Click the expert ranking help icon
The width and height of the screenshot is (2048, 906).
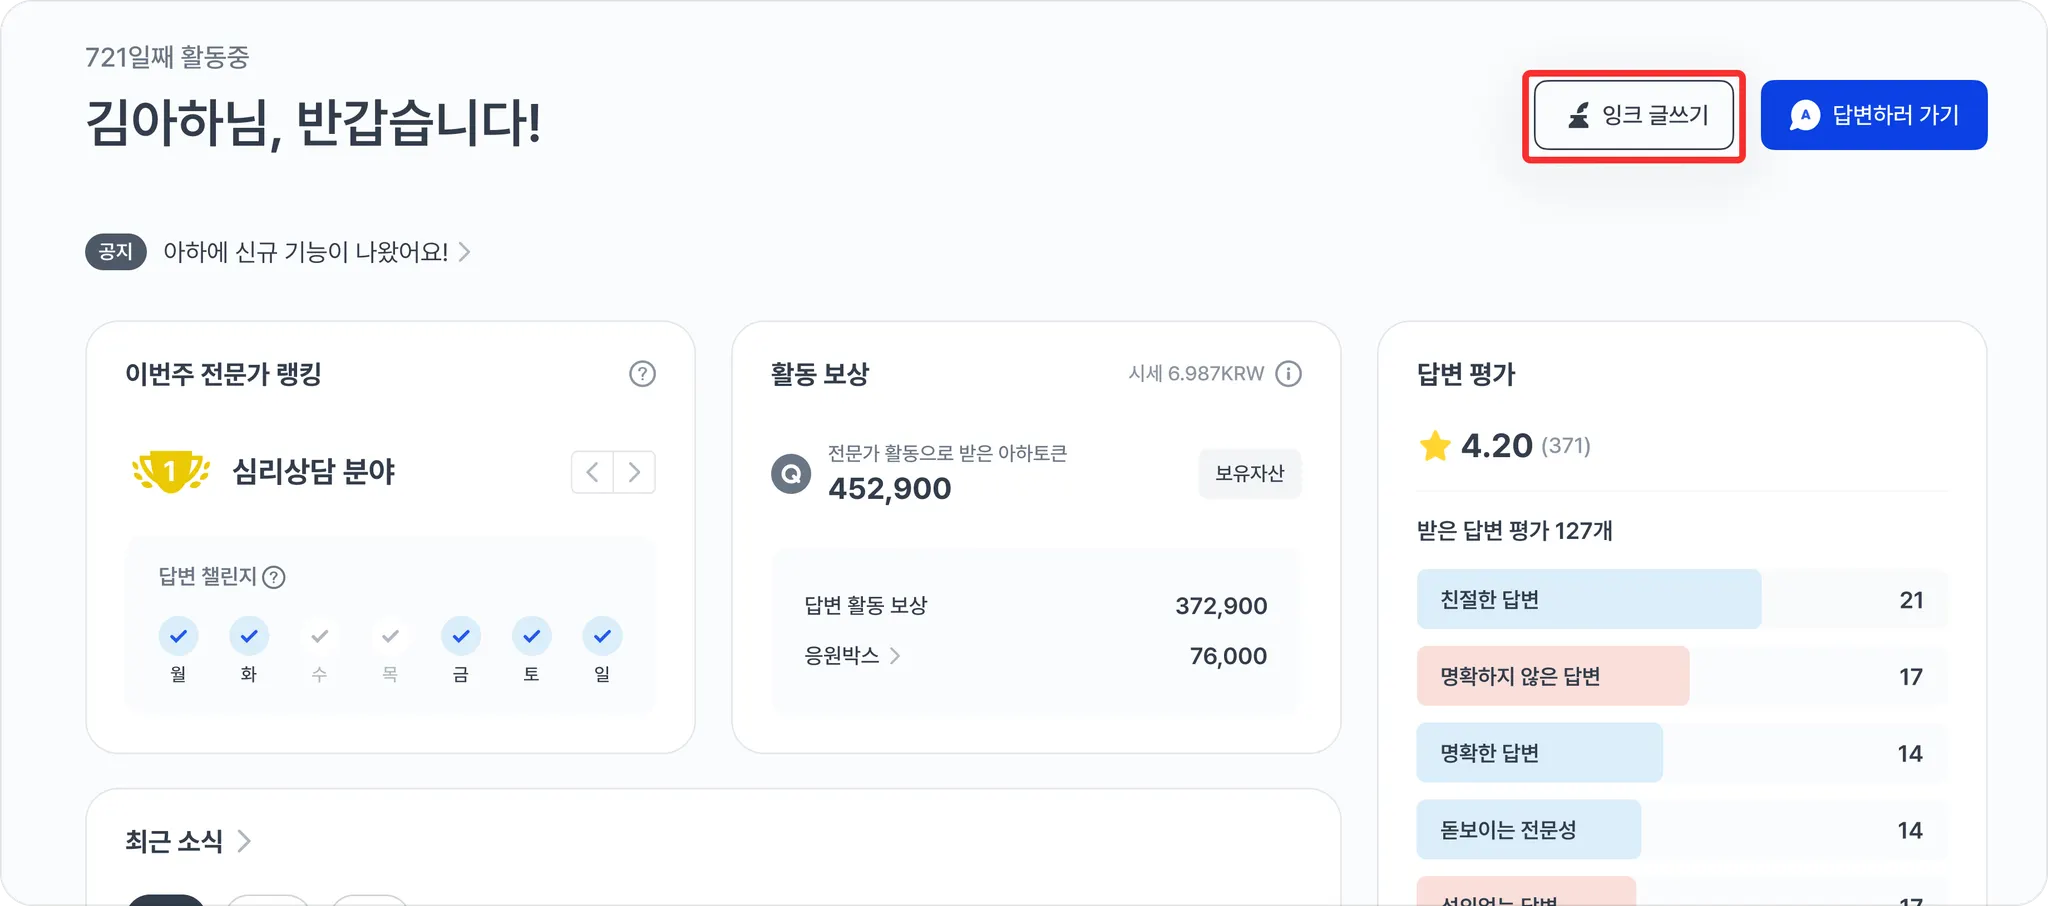(642, 374)
